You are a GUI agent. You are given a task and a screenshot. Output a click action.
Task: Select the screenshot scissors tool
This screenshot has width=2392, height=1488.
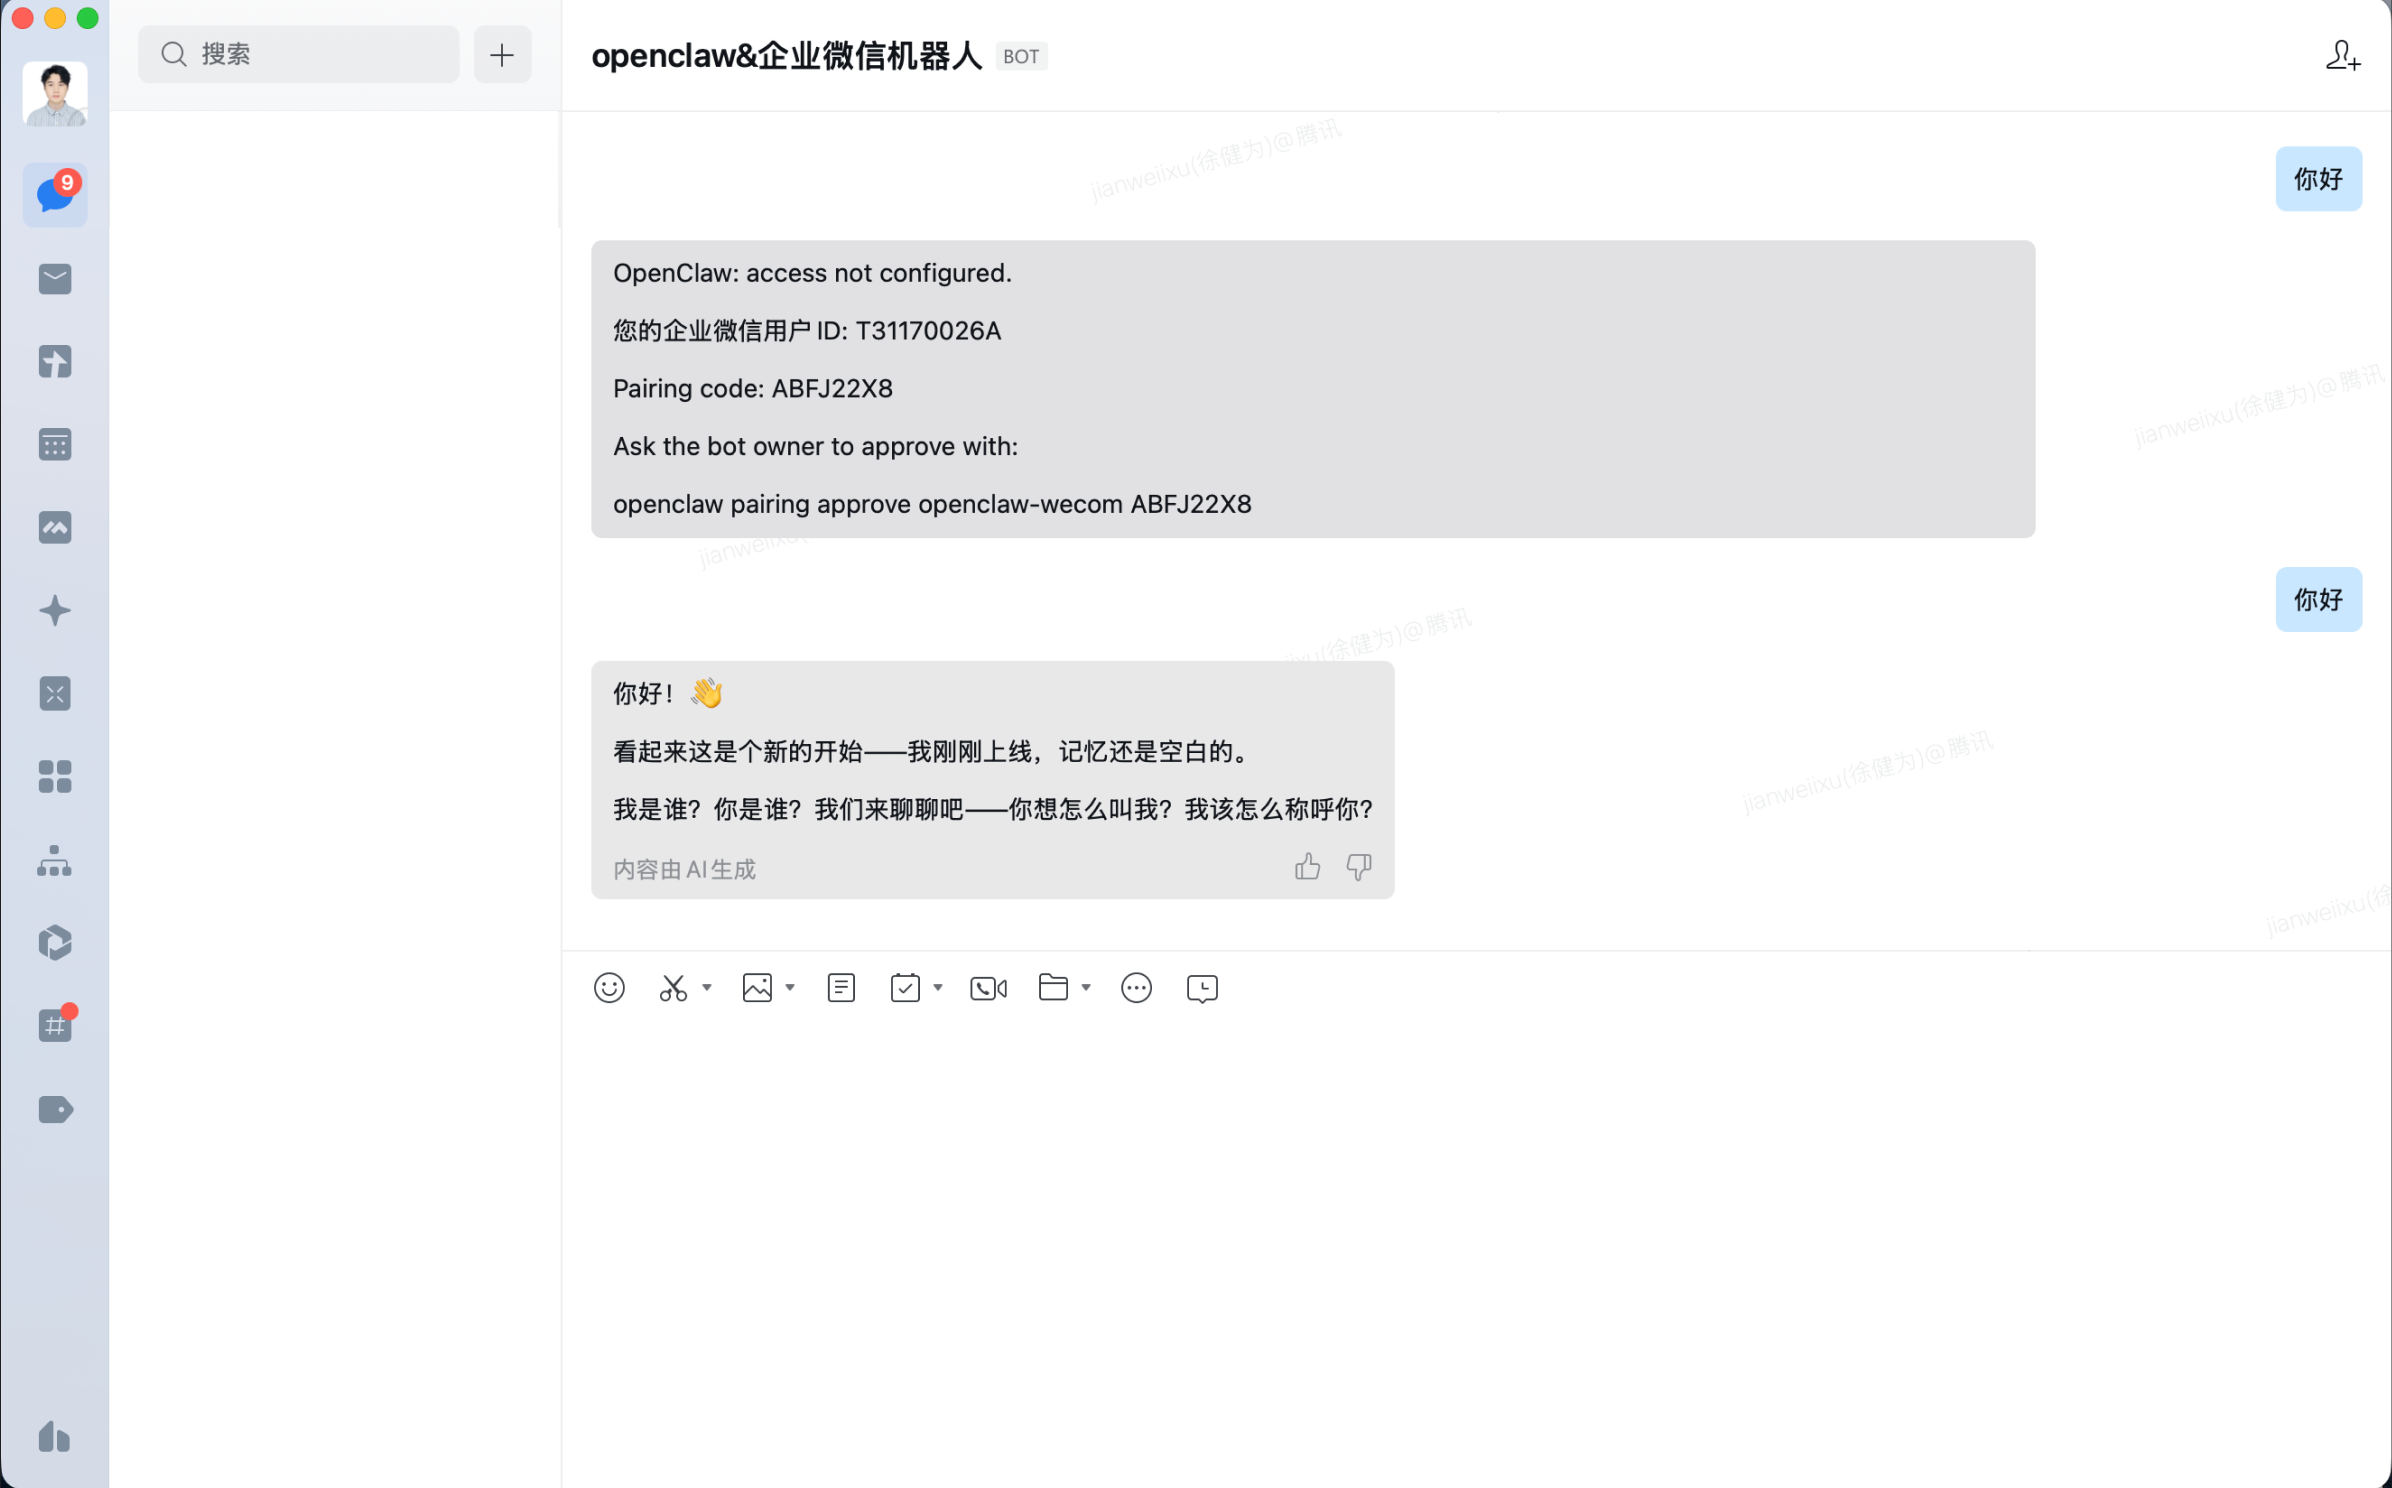672,987
